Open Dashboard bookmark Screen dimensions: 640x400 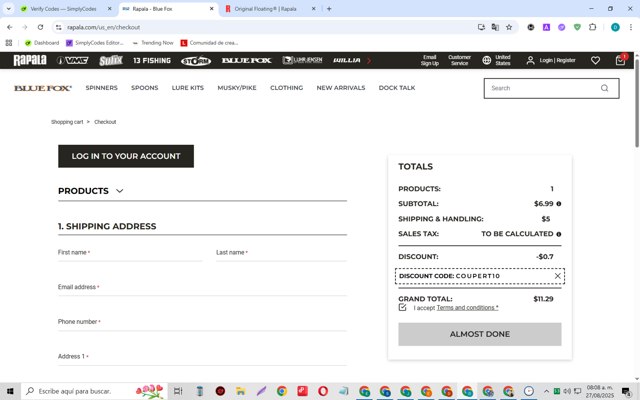[42, 43]
